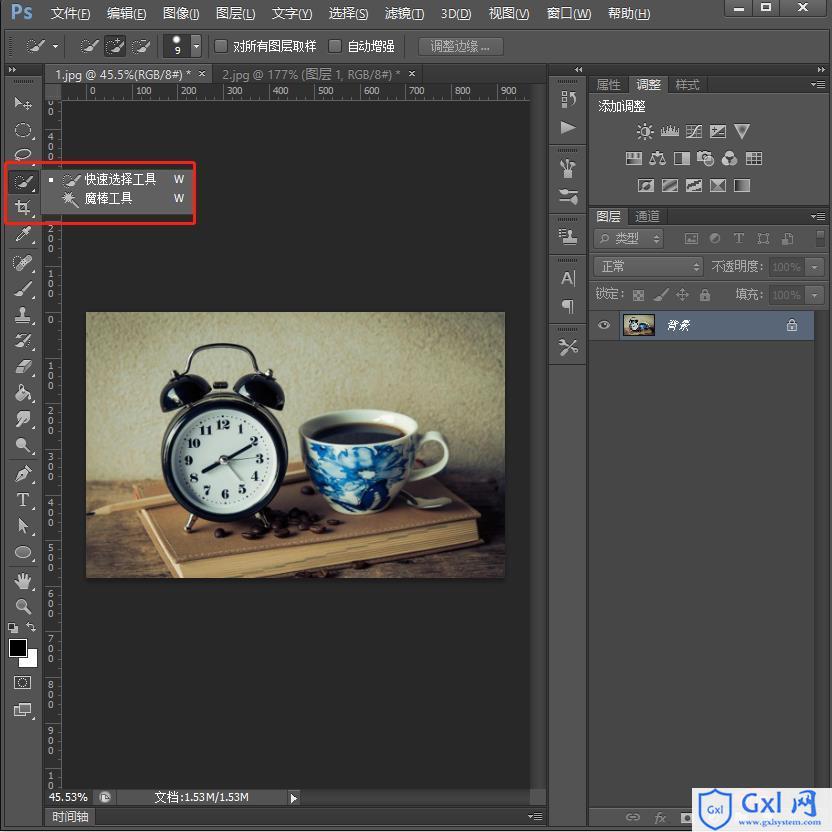
Task: Select the Eraser tool
Action: [23, 367]
